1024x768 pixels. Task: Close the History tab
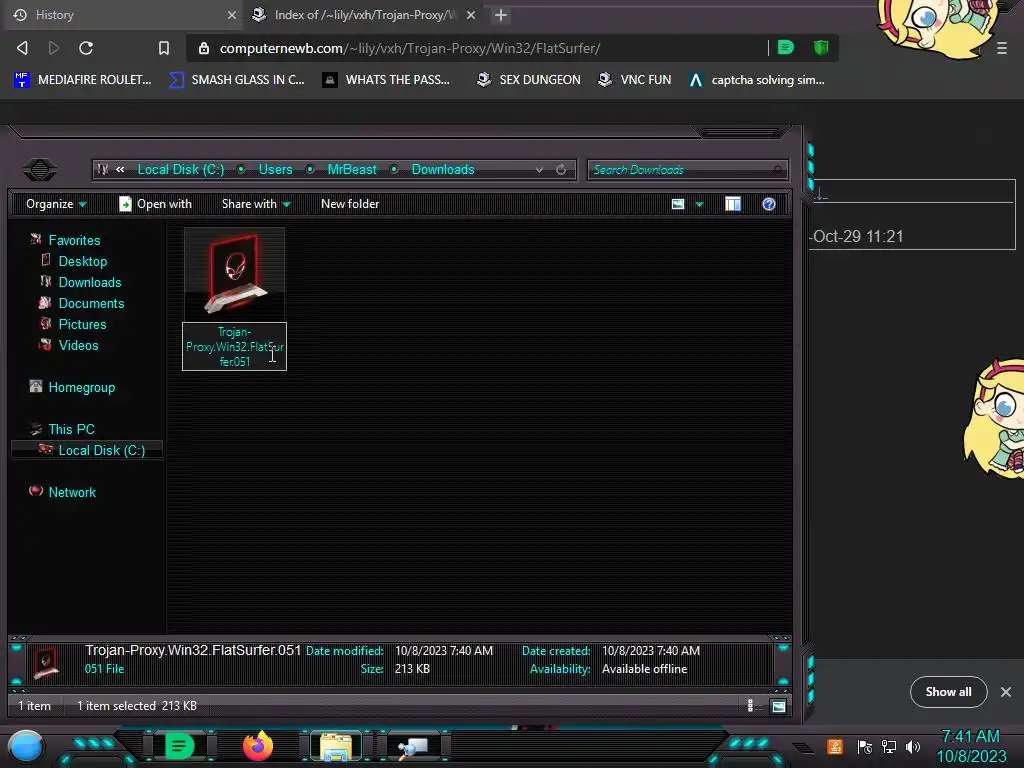[x=232, y=14]
